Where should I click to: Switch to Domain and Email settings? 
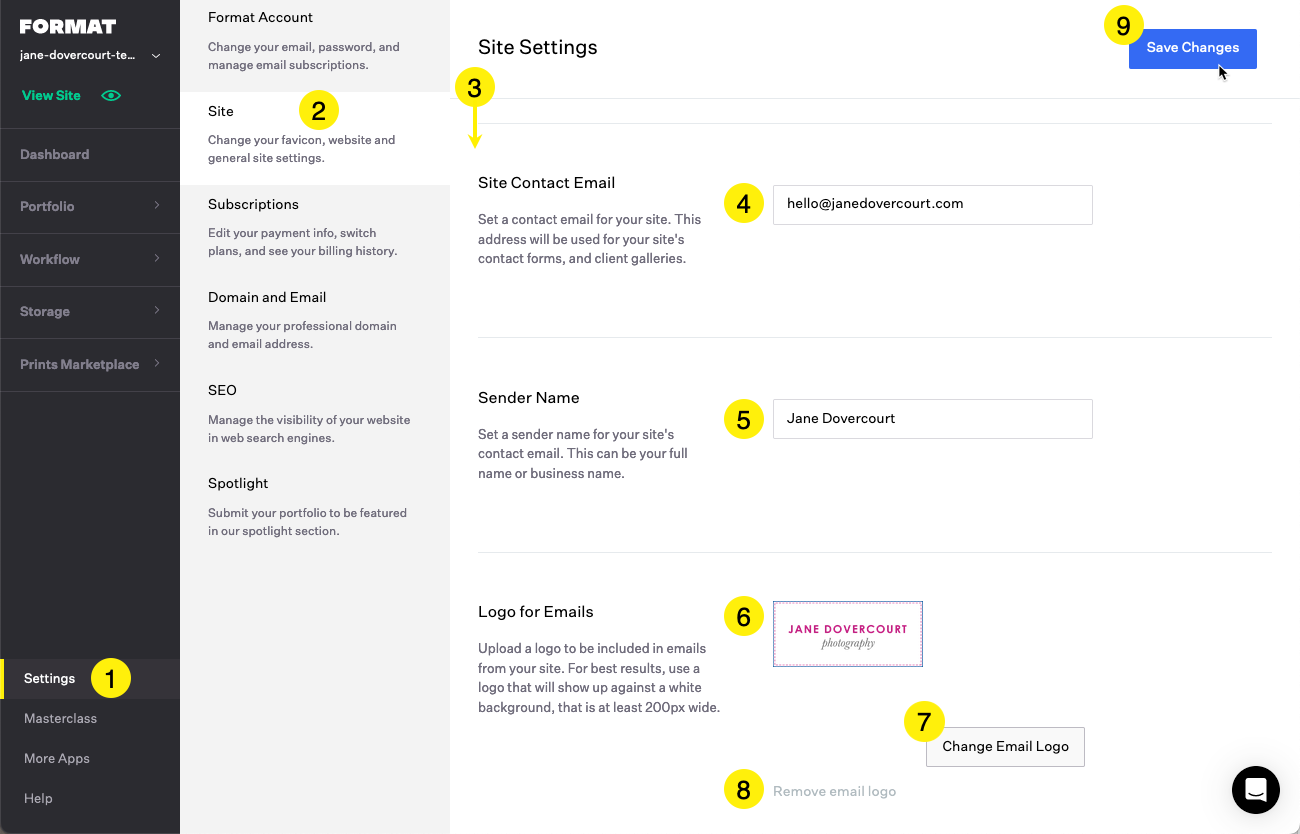(x=267, y=297)
